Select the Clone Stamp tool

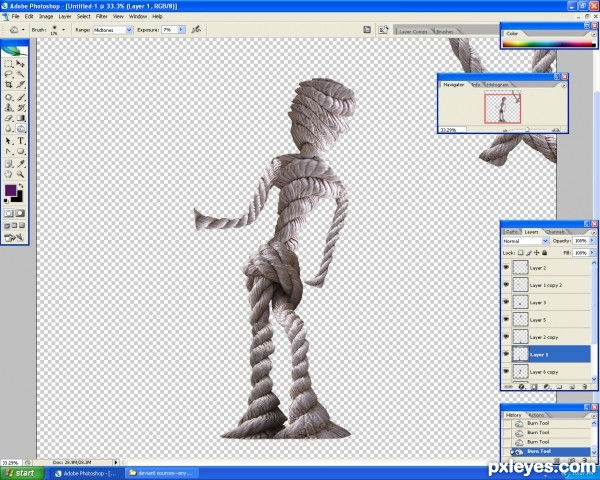[x=9, y=108]
